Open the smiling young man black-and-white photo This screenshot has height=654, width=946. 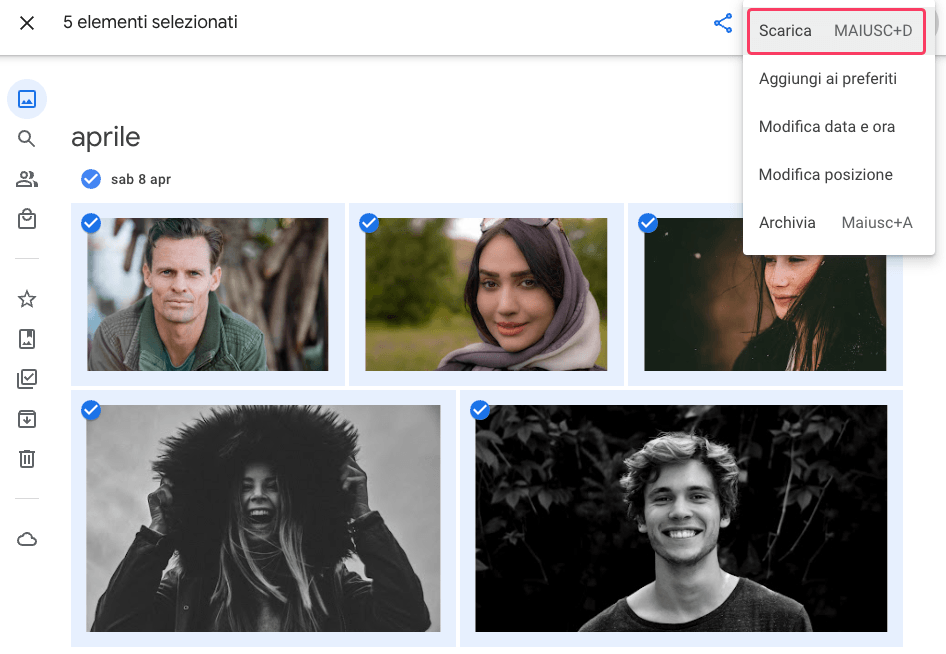[x=680, y=518]
